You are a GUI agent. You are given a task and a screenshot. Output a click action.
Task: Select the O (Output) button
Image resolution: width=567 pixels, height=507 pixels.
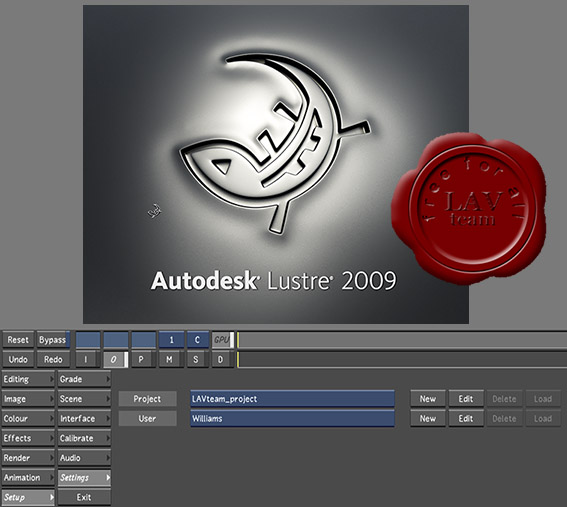pyautogui.click(x=115, y=359)
